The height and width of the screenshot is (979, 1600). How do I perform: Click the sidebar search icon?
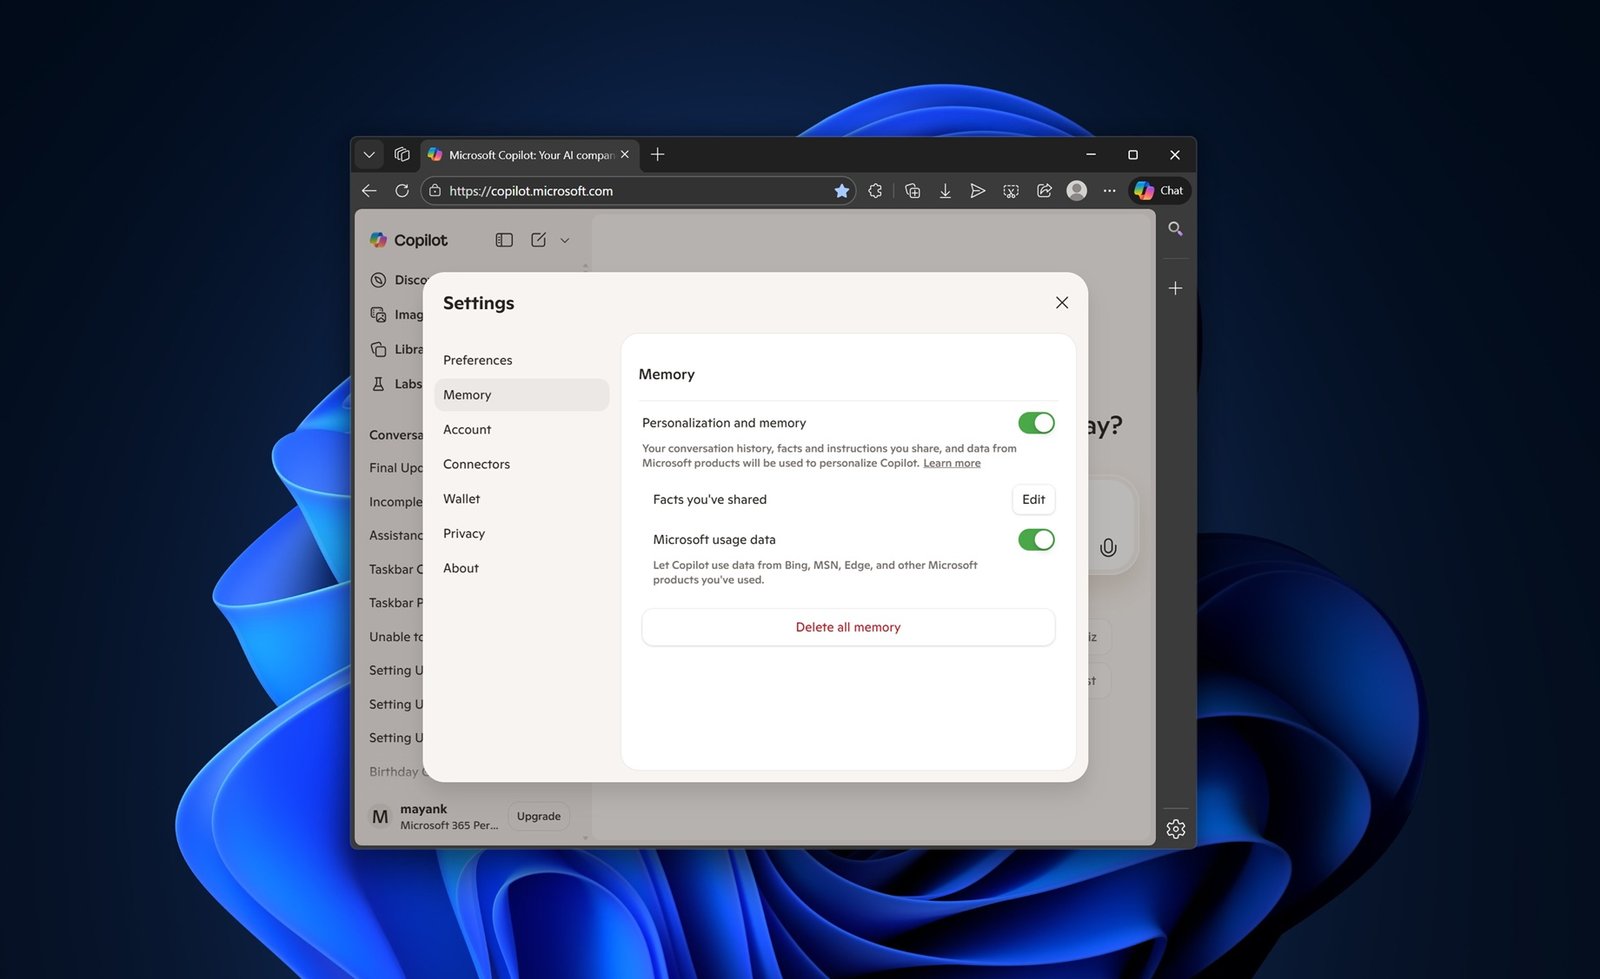pos(1176,229)
